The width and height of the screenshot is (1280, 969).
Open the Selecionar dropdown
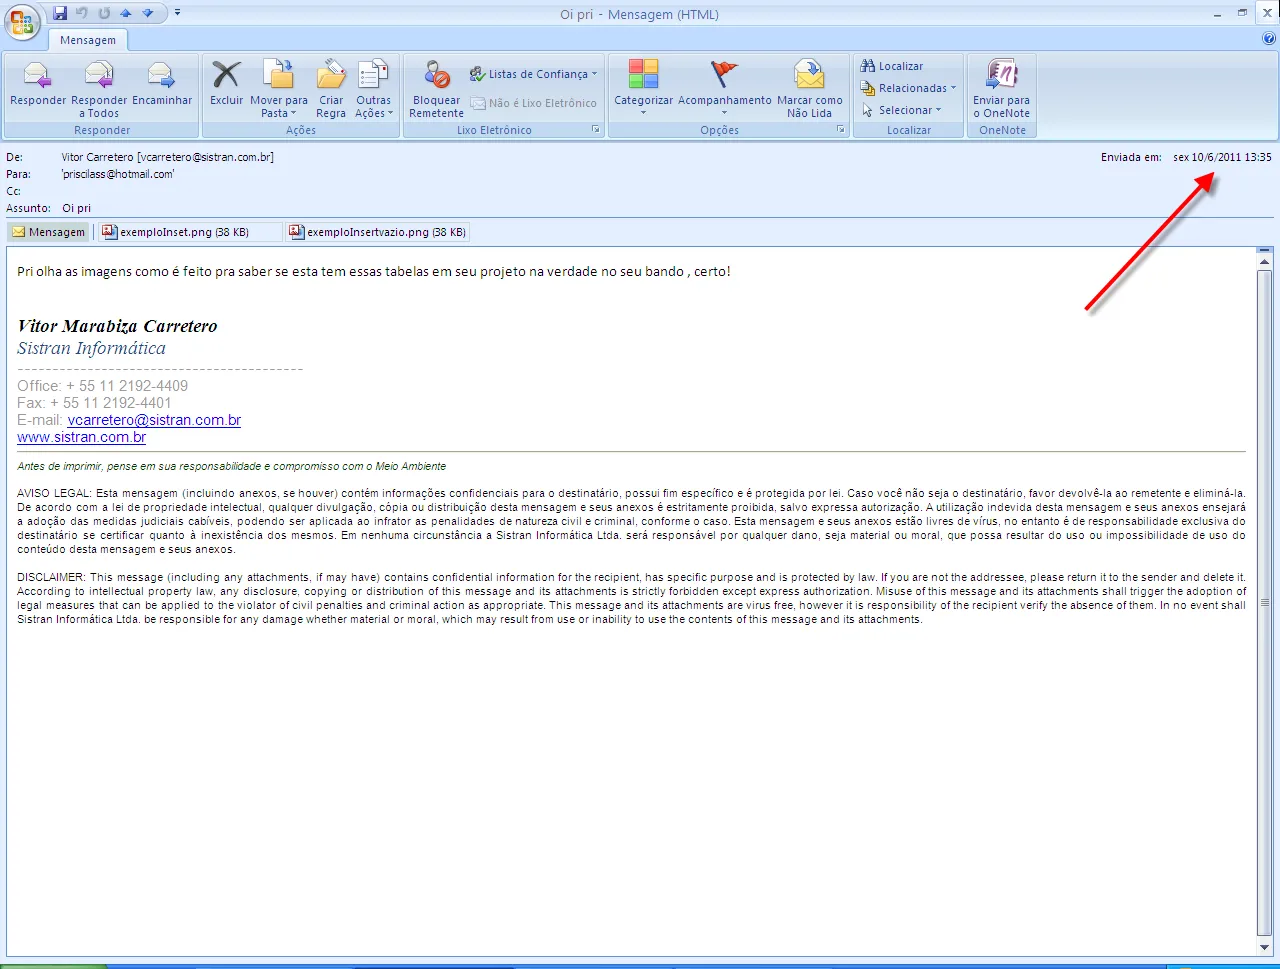[901, 110]
